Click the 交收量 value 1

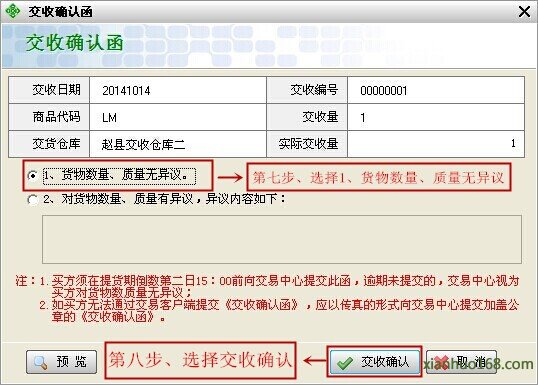click(363, 118)
